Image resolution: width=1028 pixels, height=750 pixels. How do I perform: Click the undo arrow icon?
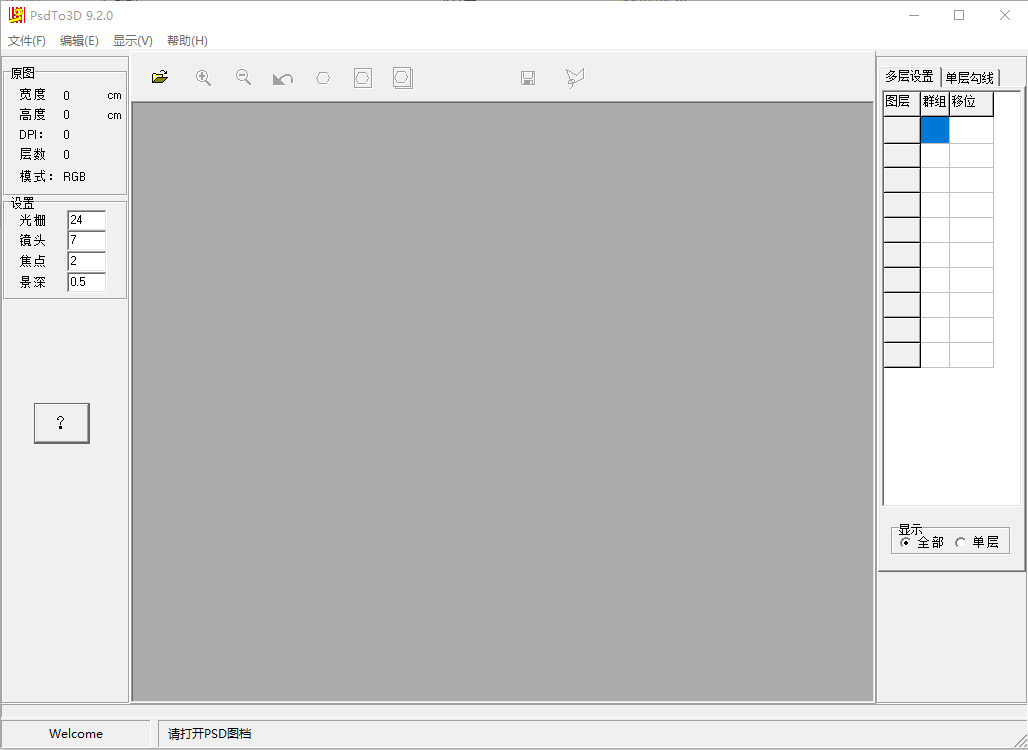click(283, 78)
